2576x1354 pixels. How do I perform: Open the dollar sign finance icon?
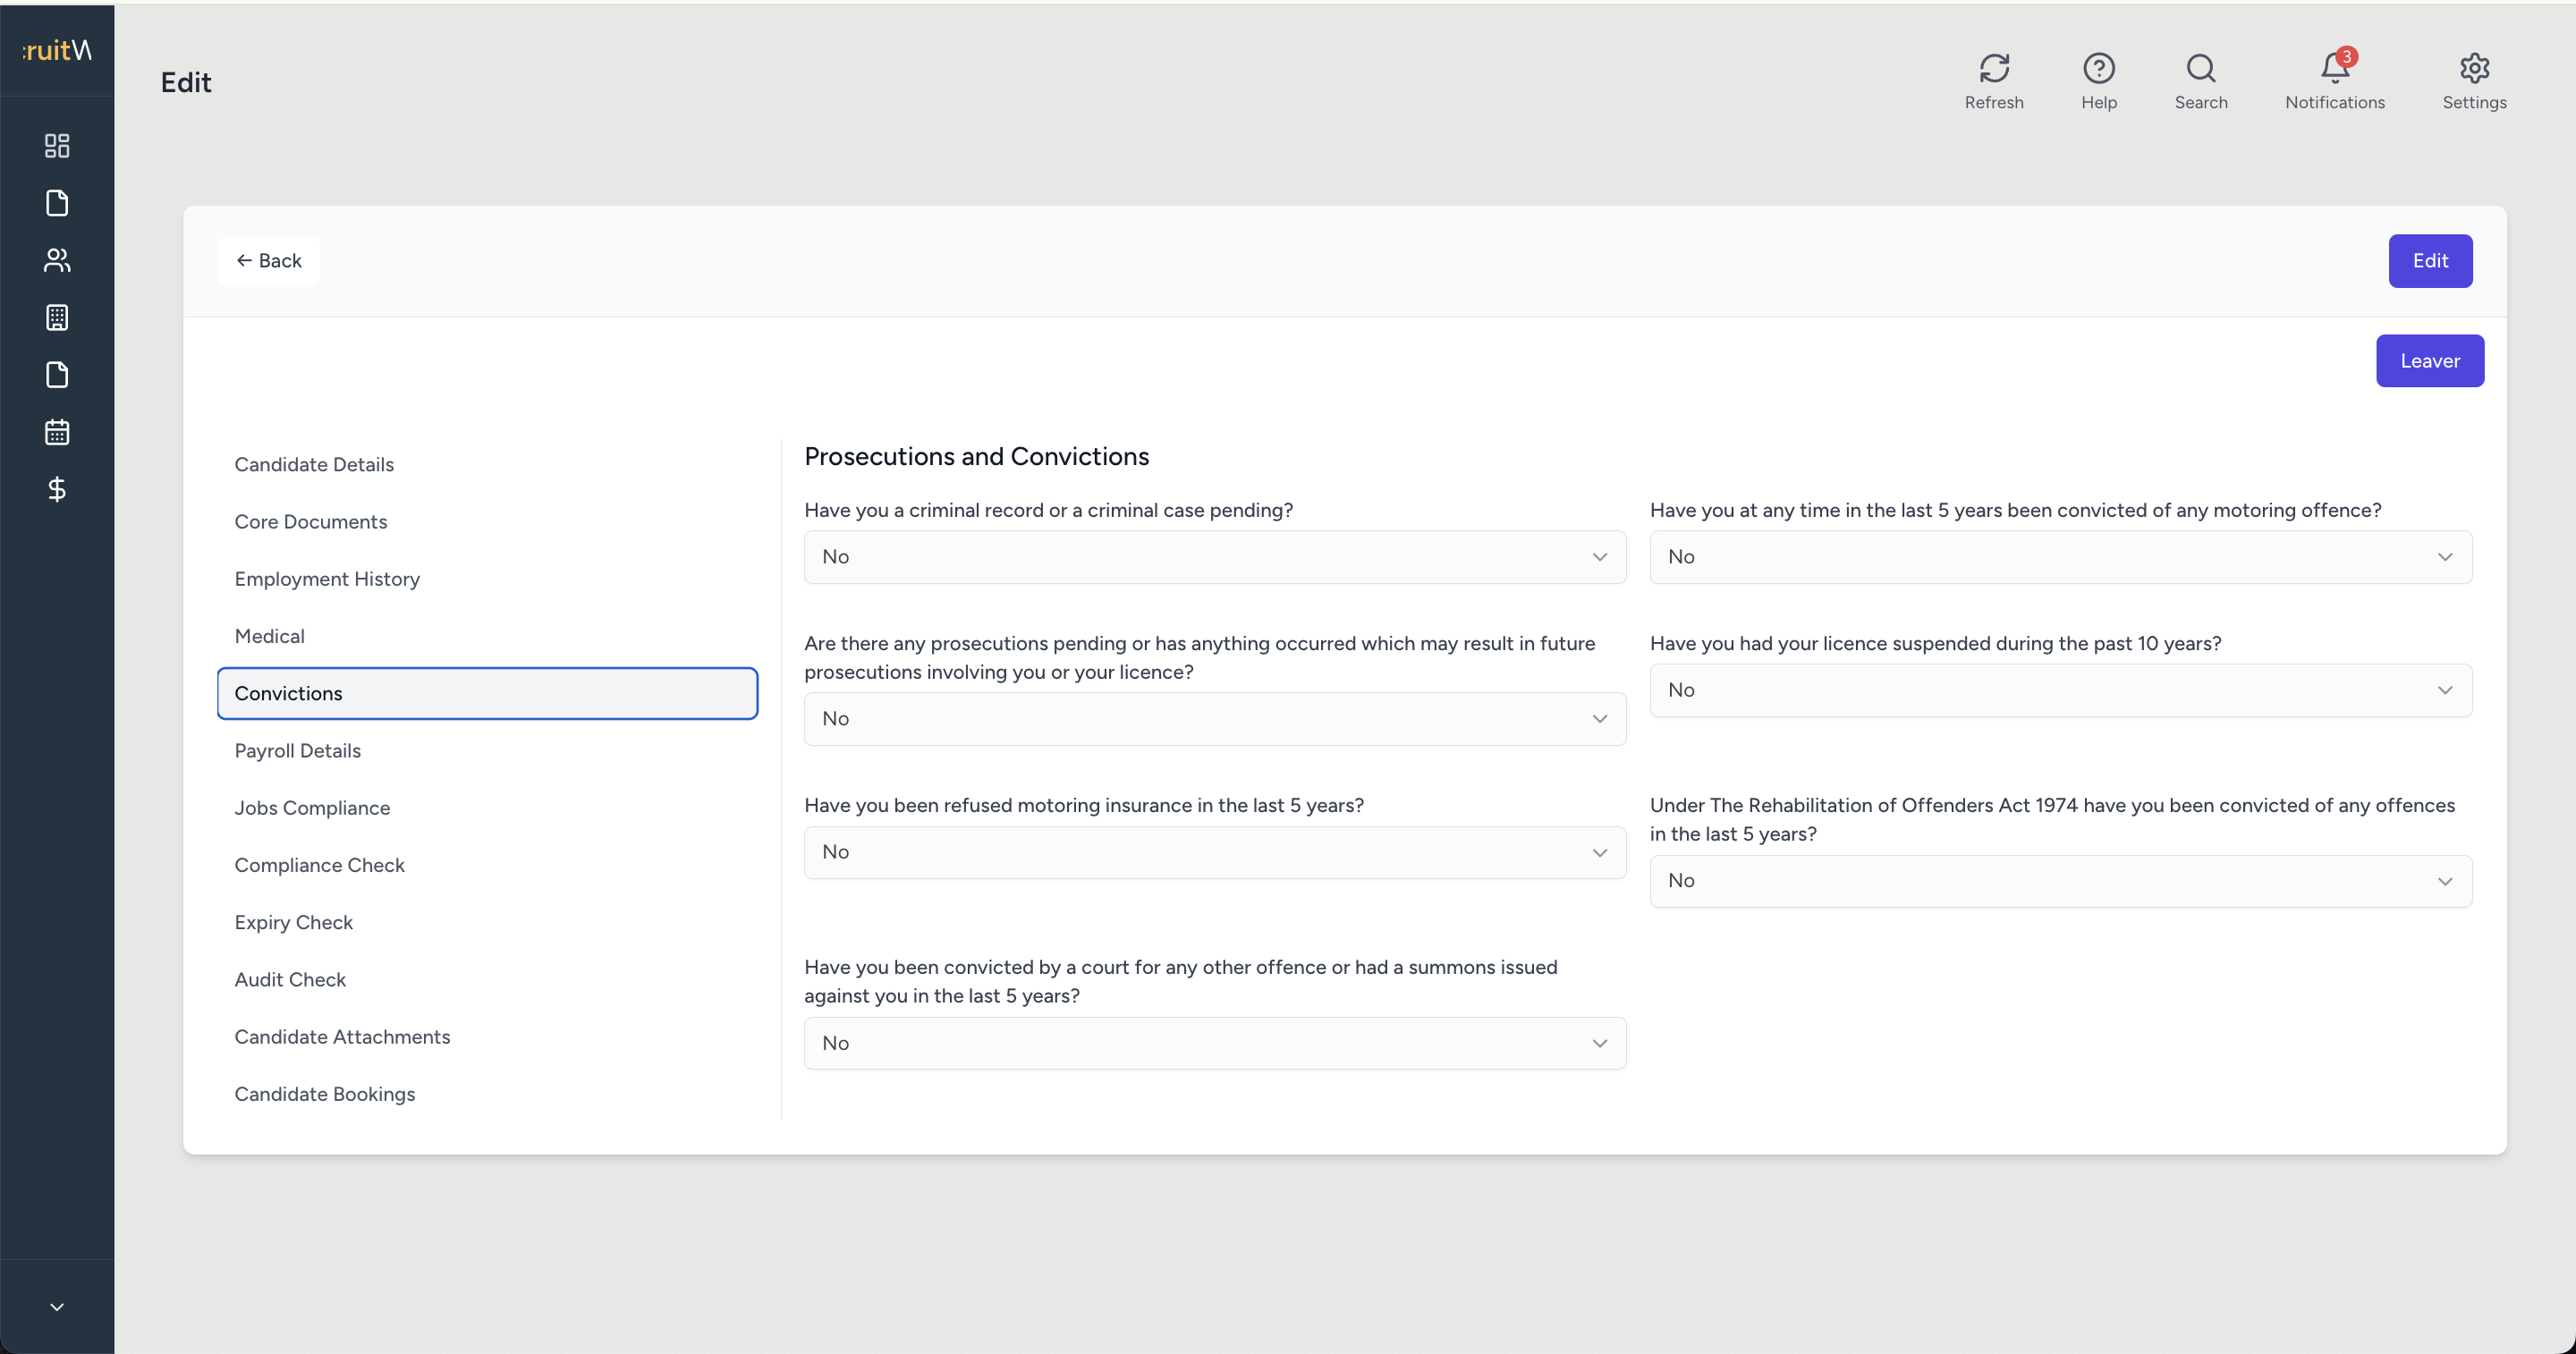(57, 489)
